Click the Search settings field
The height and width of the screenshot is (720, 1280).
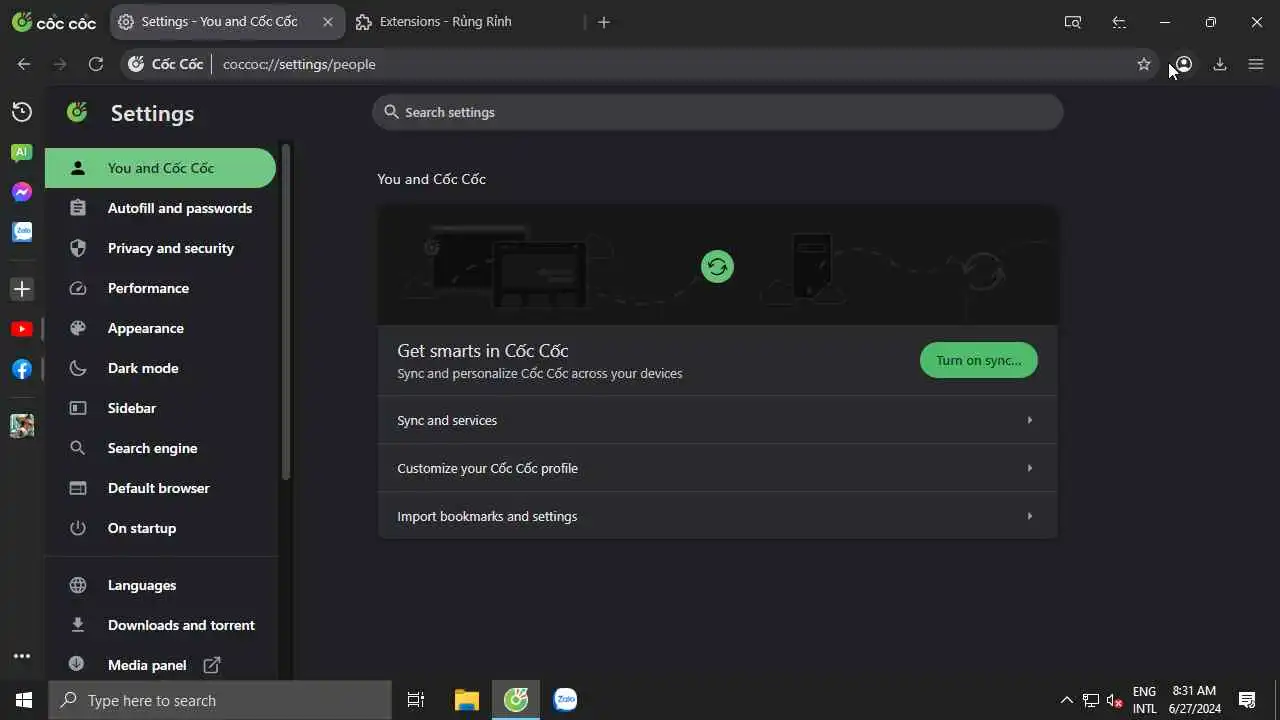[717, 112]
